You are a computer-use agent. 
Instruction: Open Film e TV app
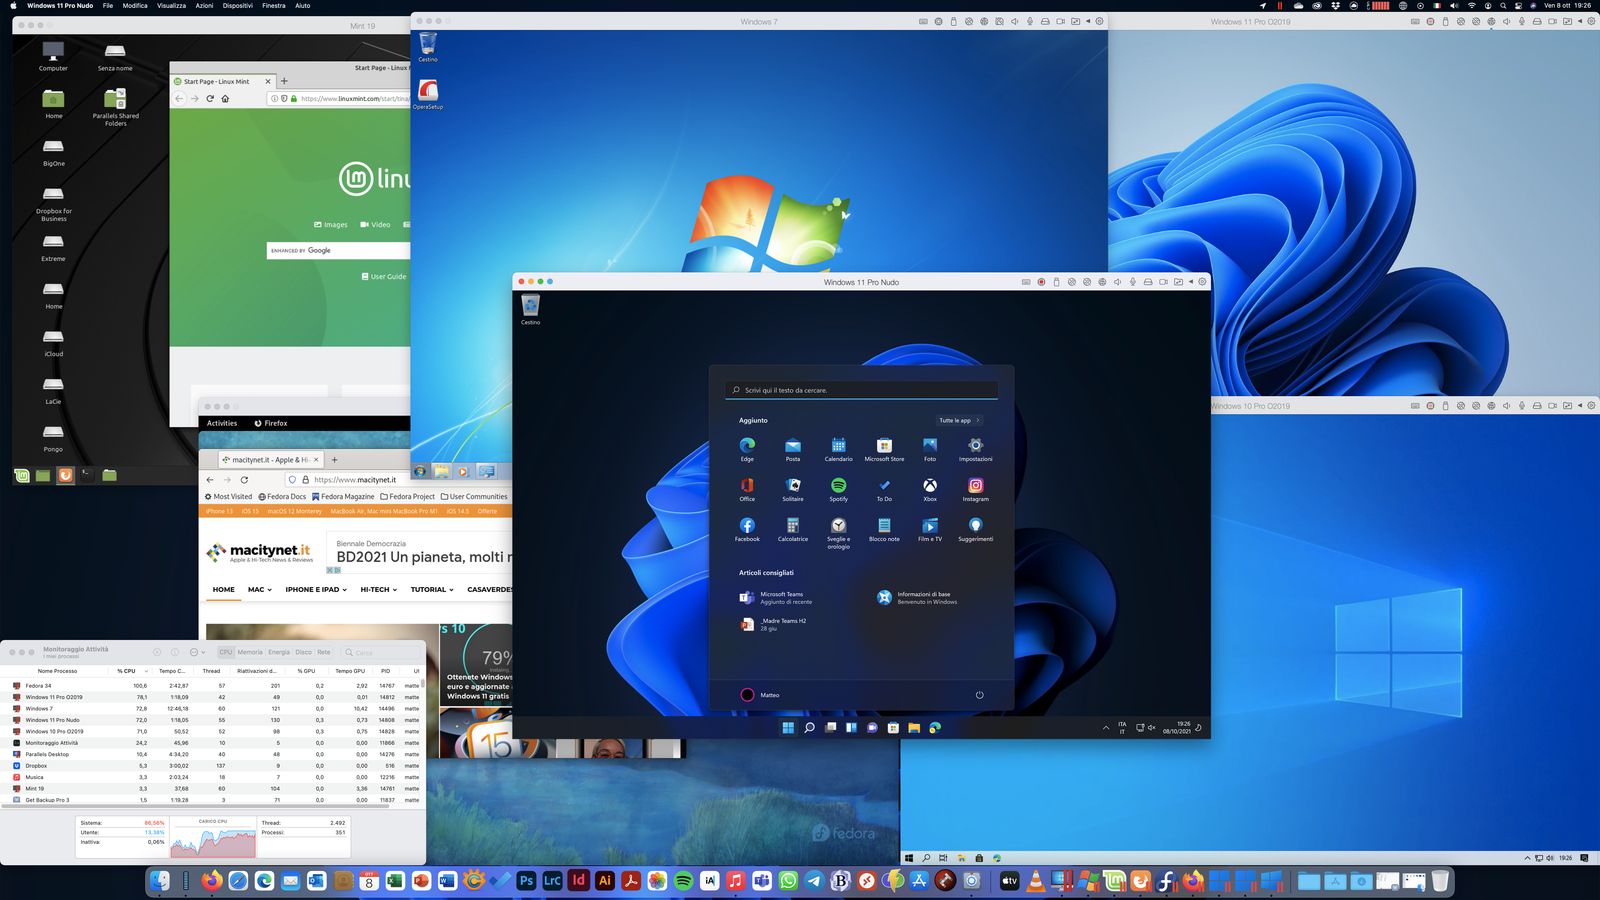click(x=930, y=528)
